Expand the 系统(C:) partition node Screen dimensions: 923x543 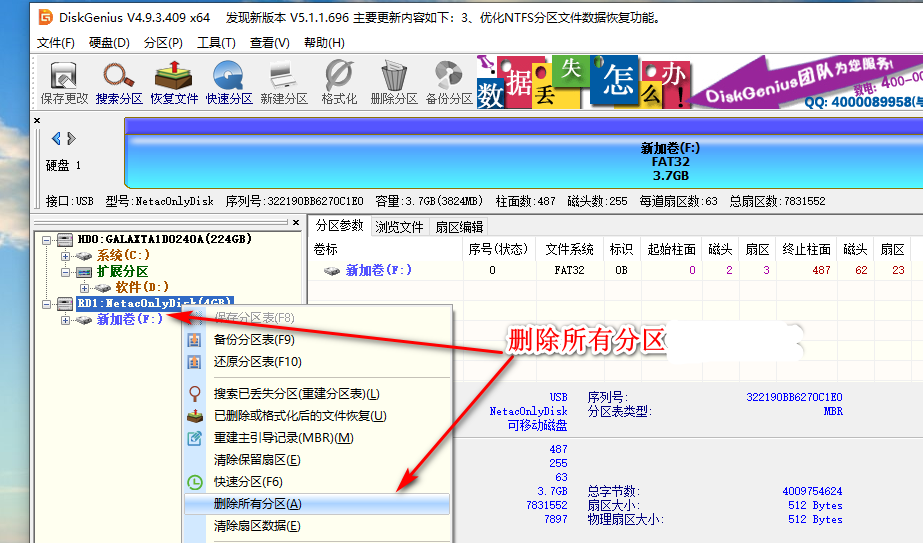[x=65, y=256]
